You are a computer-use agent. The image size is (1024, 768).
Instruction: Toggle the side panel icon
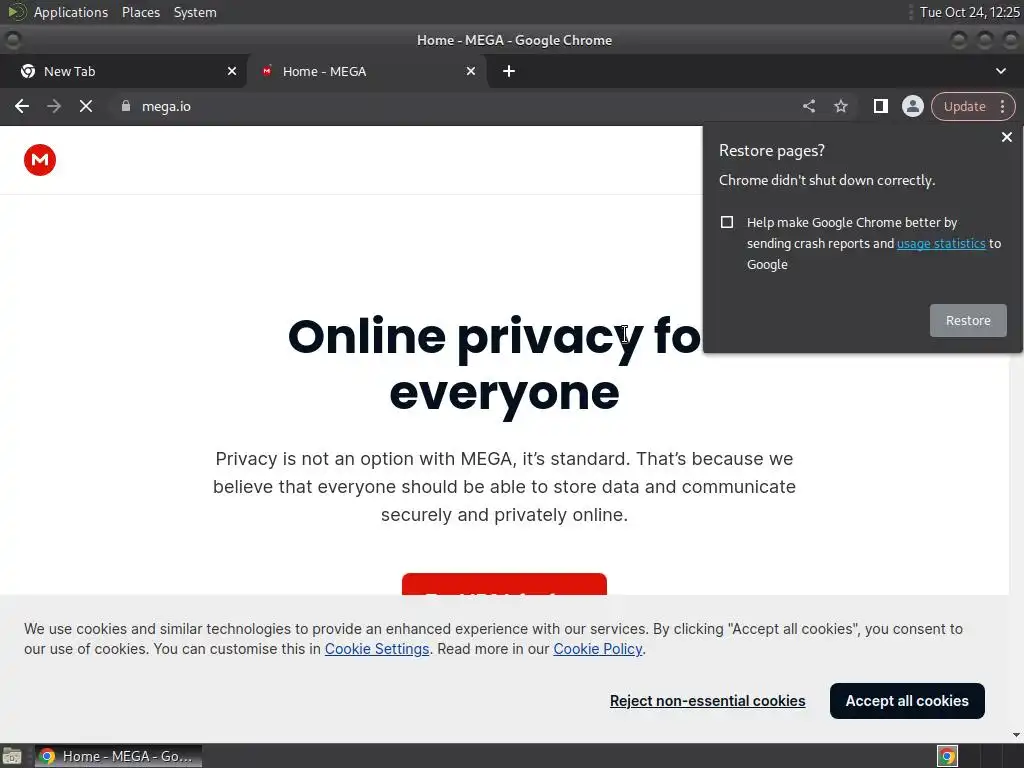880,106
